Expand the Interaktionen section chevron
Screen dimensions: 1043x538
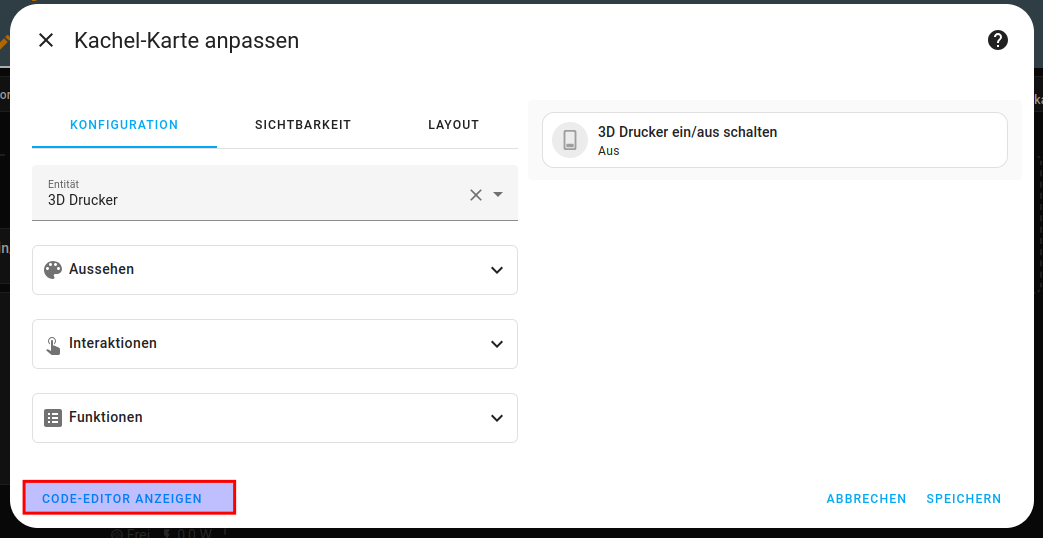point(497,344)
